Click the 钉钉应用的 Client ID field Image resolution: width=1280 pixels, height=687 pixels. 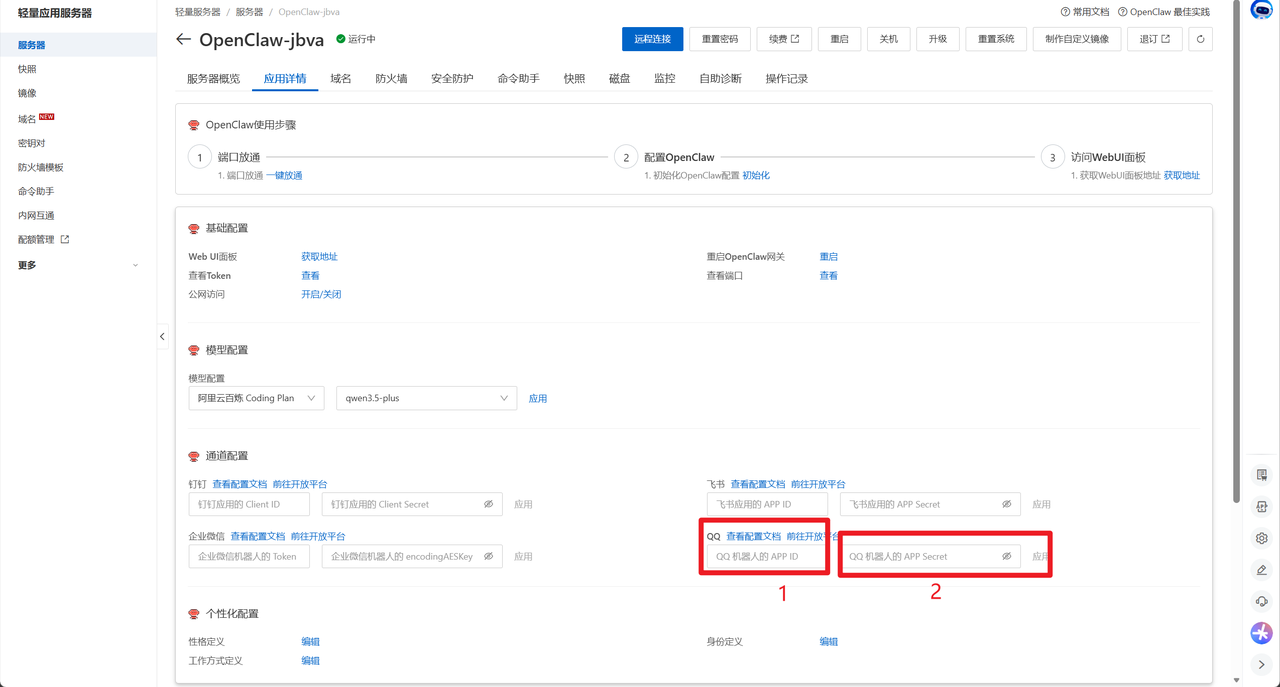(x=249, y=504)
